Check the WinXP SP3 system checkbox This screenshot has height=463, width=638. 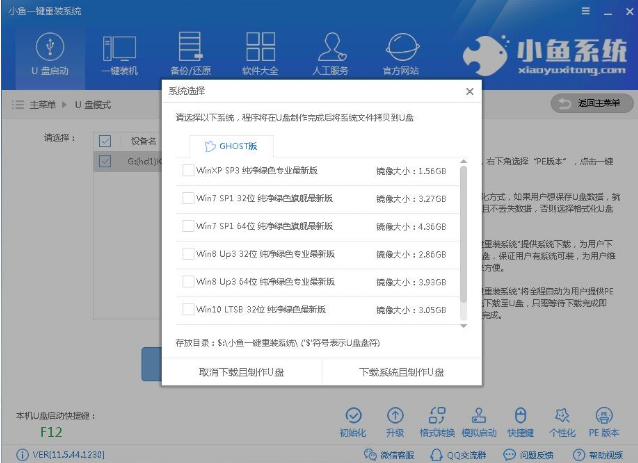click(189, 171)
